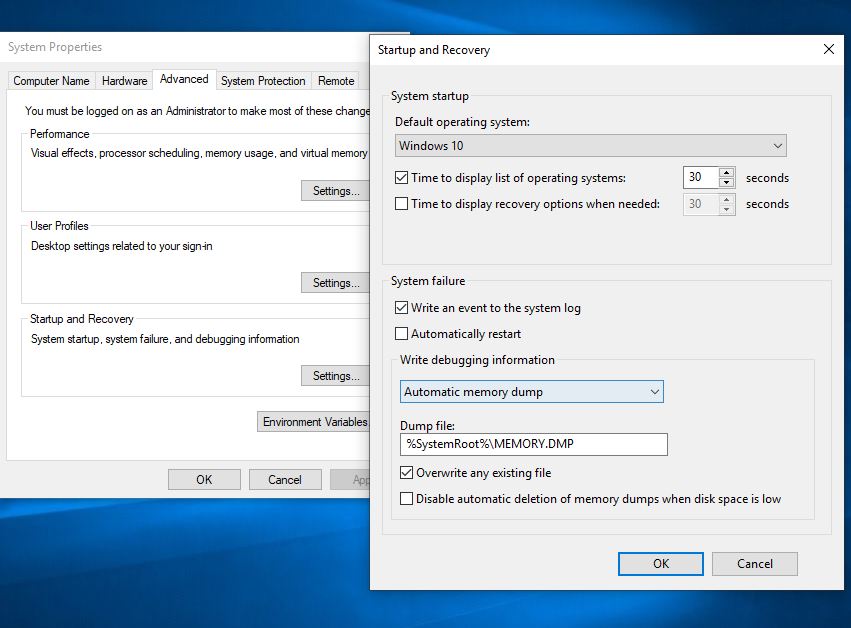Viewport: 851px width, 628px height.
Task: Uncheck 'Overwrite any existing file'
Action: [407, 473]
